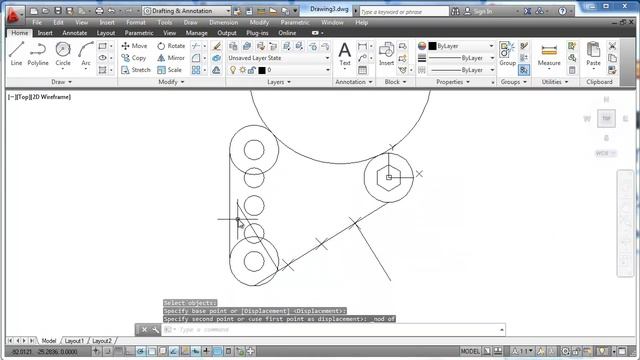Click the Save icon in quick access toolbar
Screen dimensions: 640x360
(58, 11)
